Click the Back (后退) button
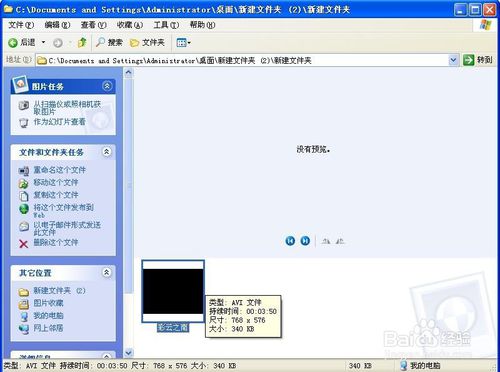 (x=22, y=43)
